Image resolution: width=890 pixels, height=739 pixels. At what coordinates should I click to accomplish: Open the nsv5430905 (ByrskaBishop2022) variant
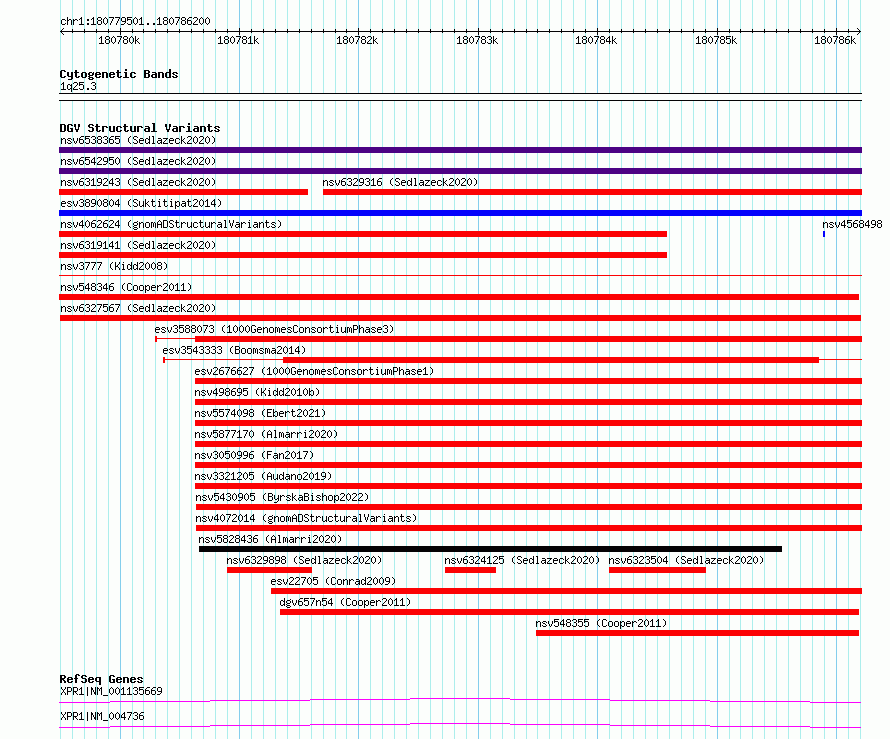coord(282,497)
